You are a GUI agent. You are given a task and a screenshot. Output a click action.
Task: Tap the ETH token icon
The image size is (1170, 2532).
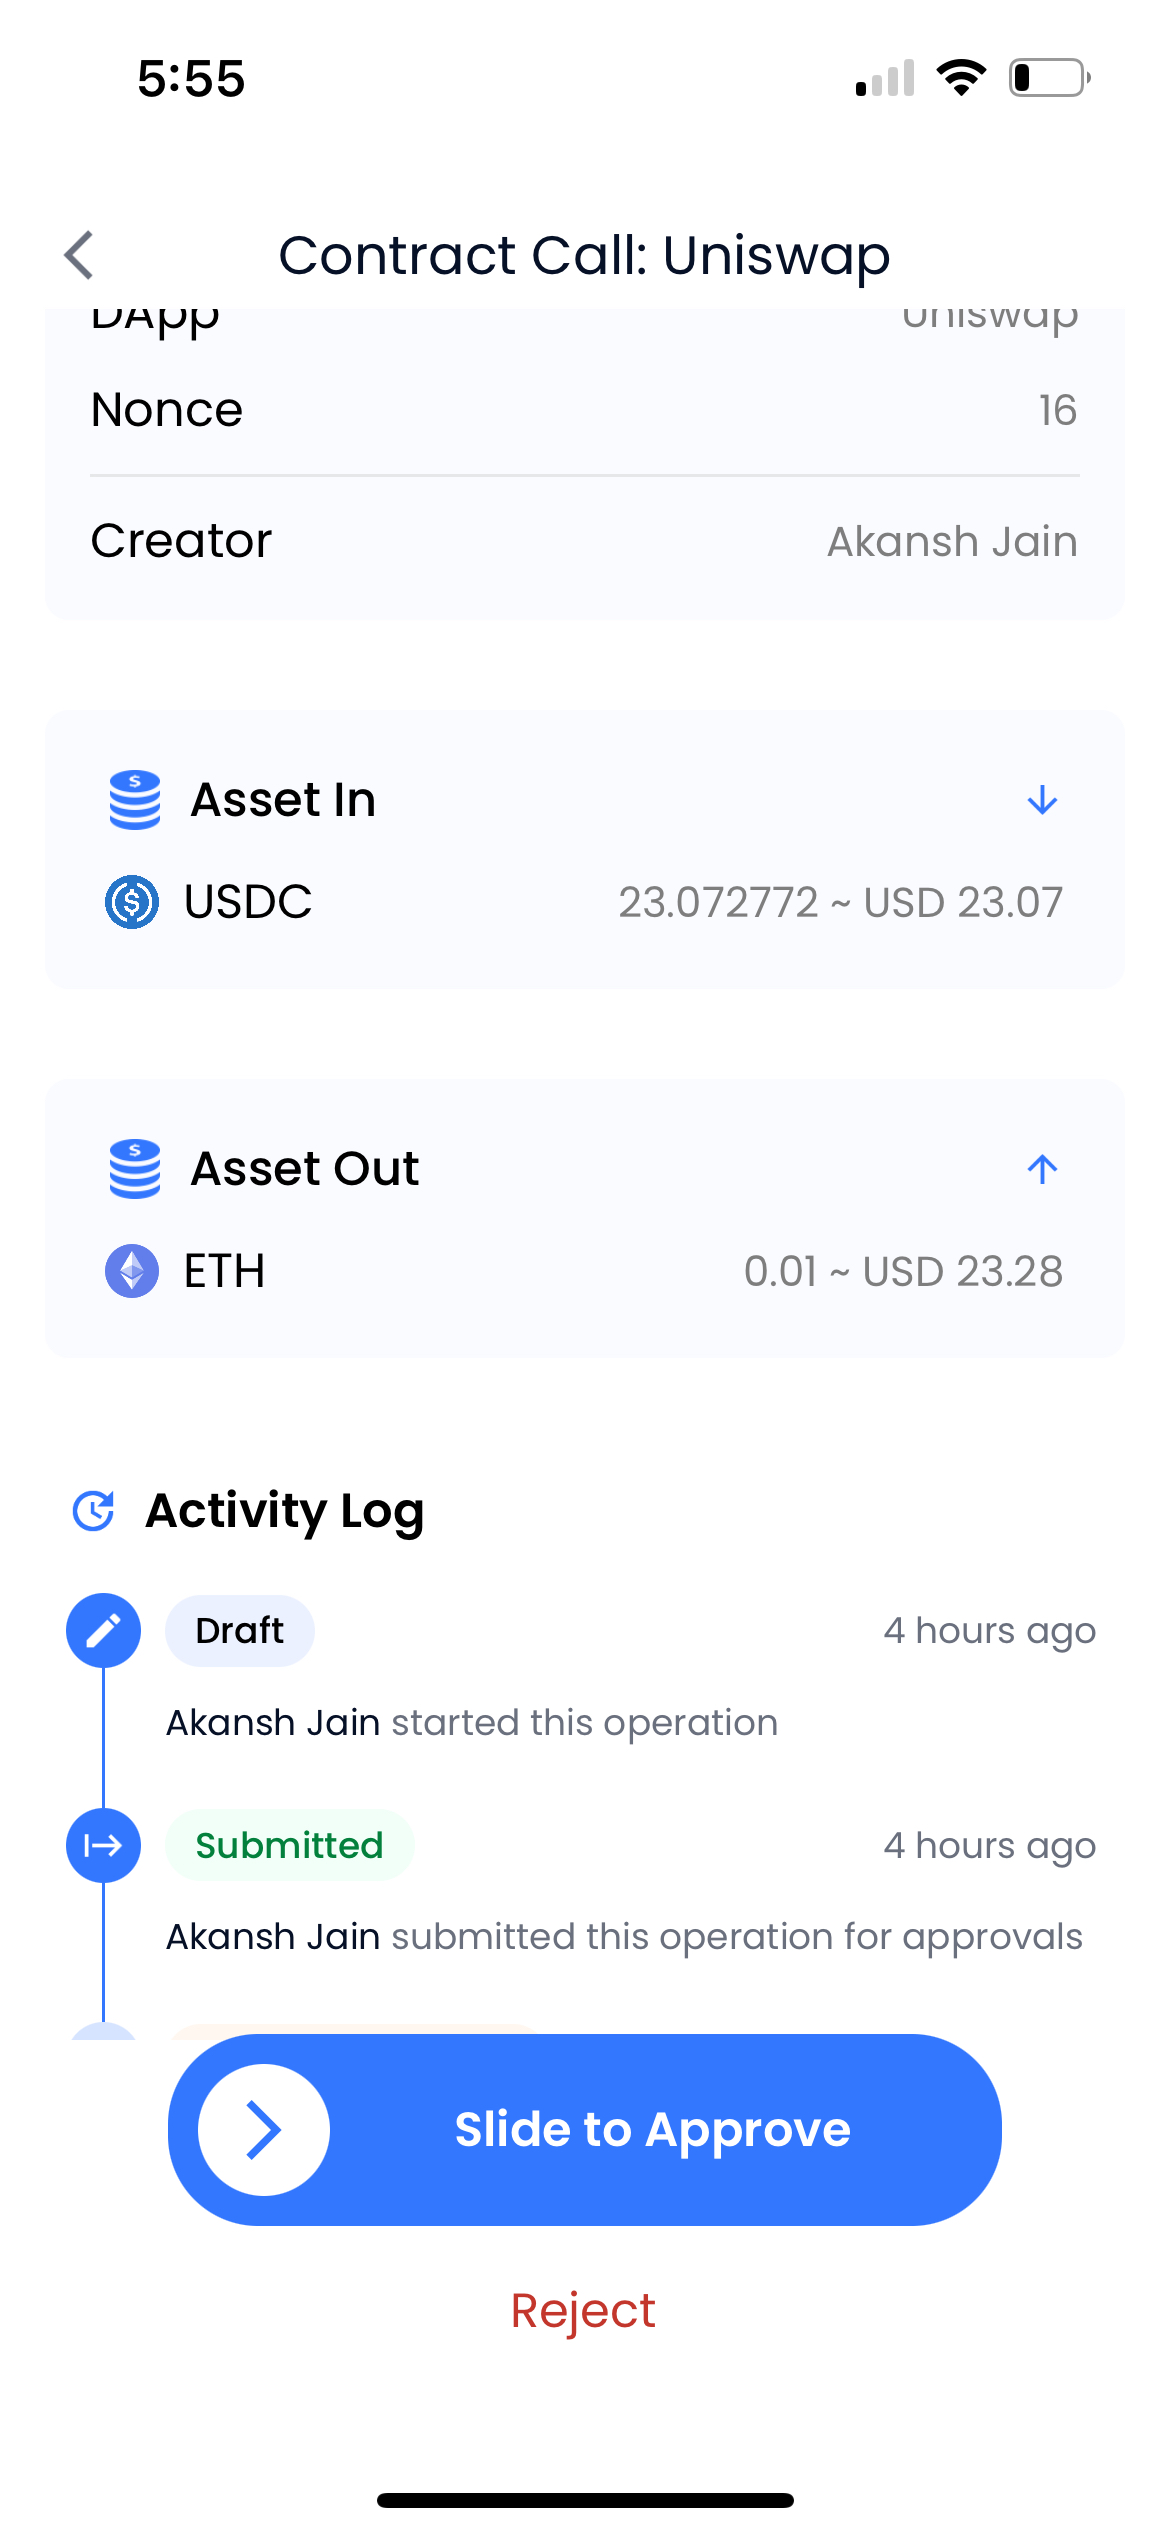tap(132, 1271)
